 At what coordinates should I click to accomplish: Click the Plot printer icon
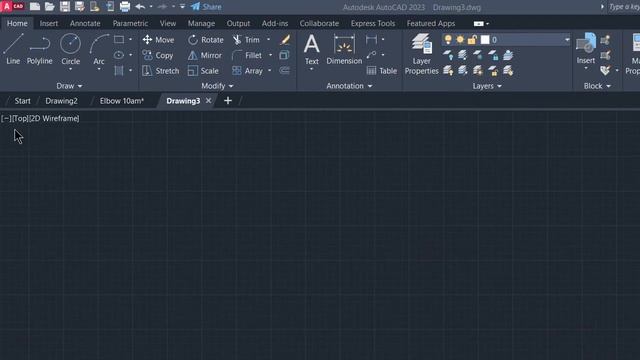click(125, 7)
